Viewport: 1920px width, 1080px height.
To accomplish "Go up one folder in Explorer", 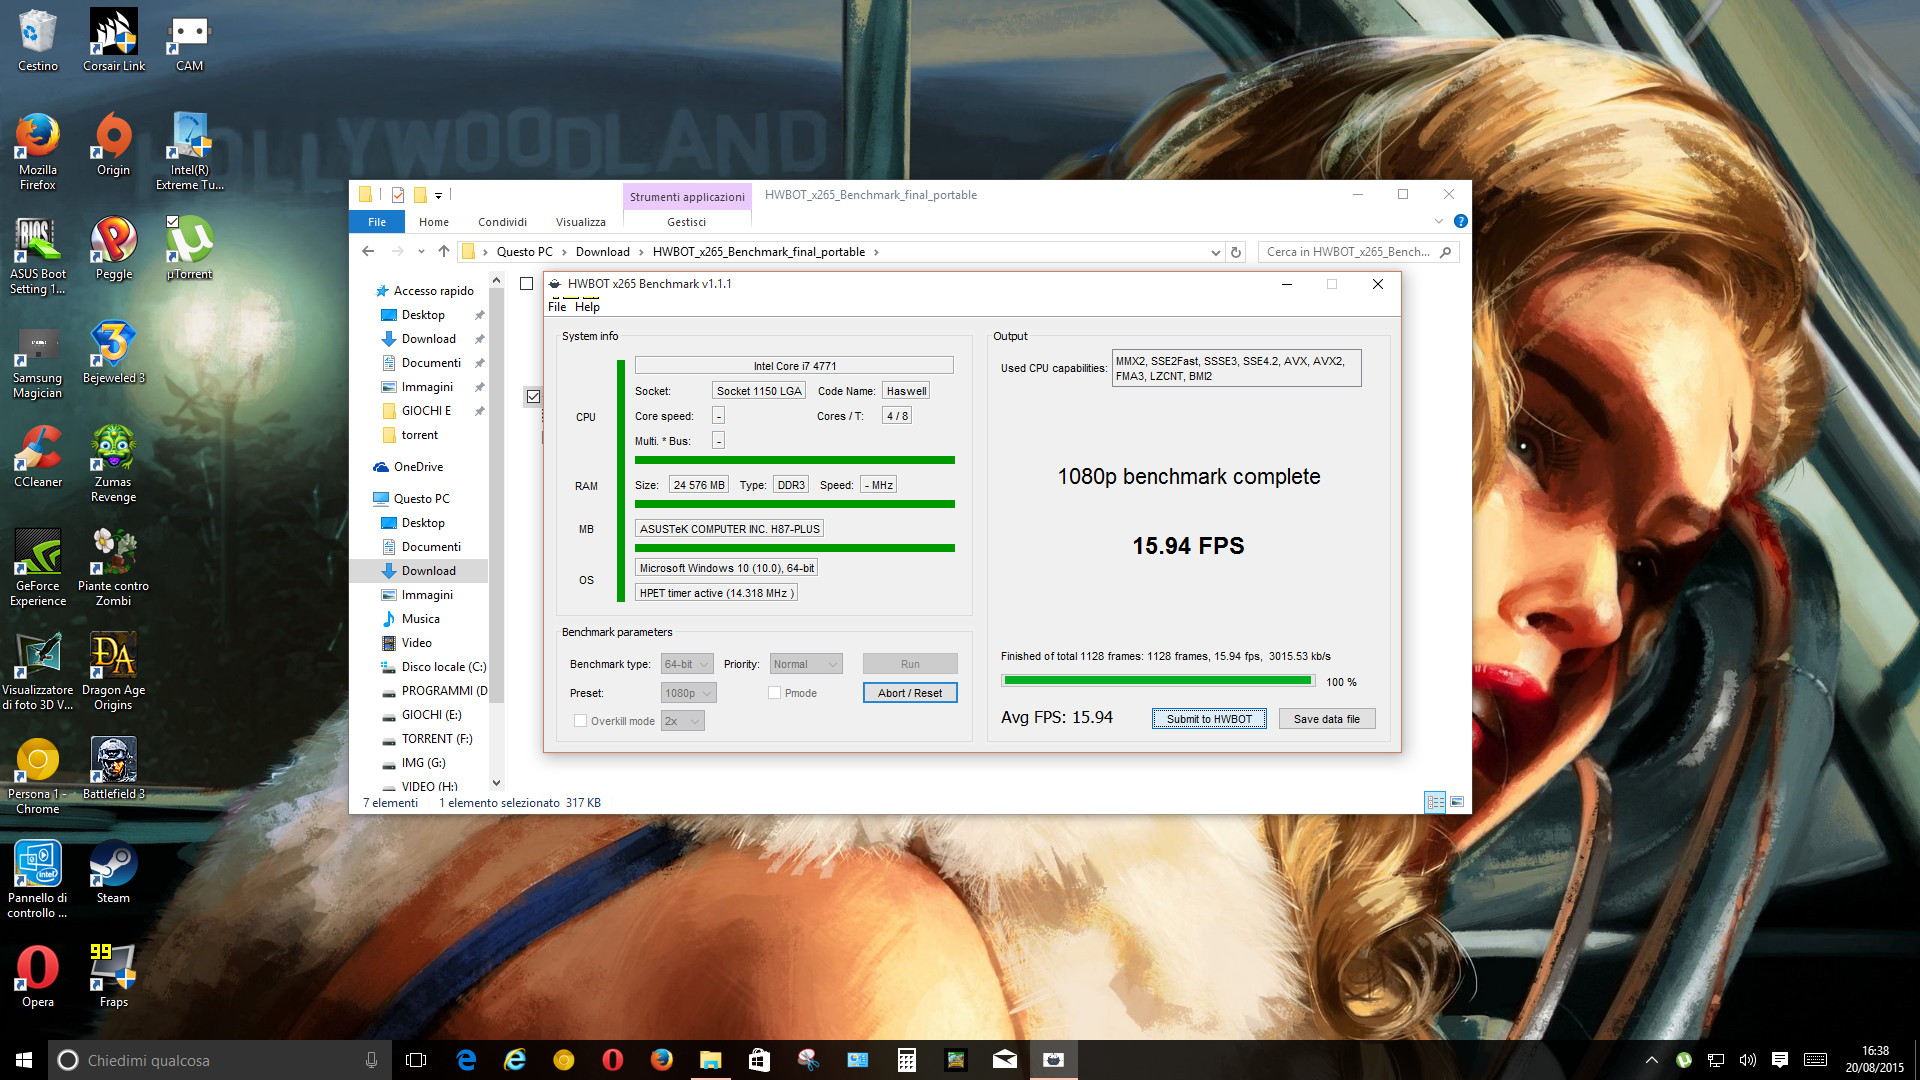I will 444,252.
